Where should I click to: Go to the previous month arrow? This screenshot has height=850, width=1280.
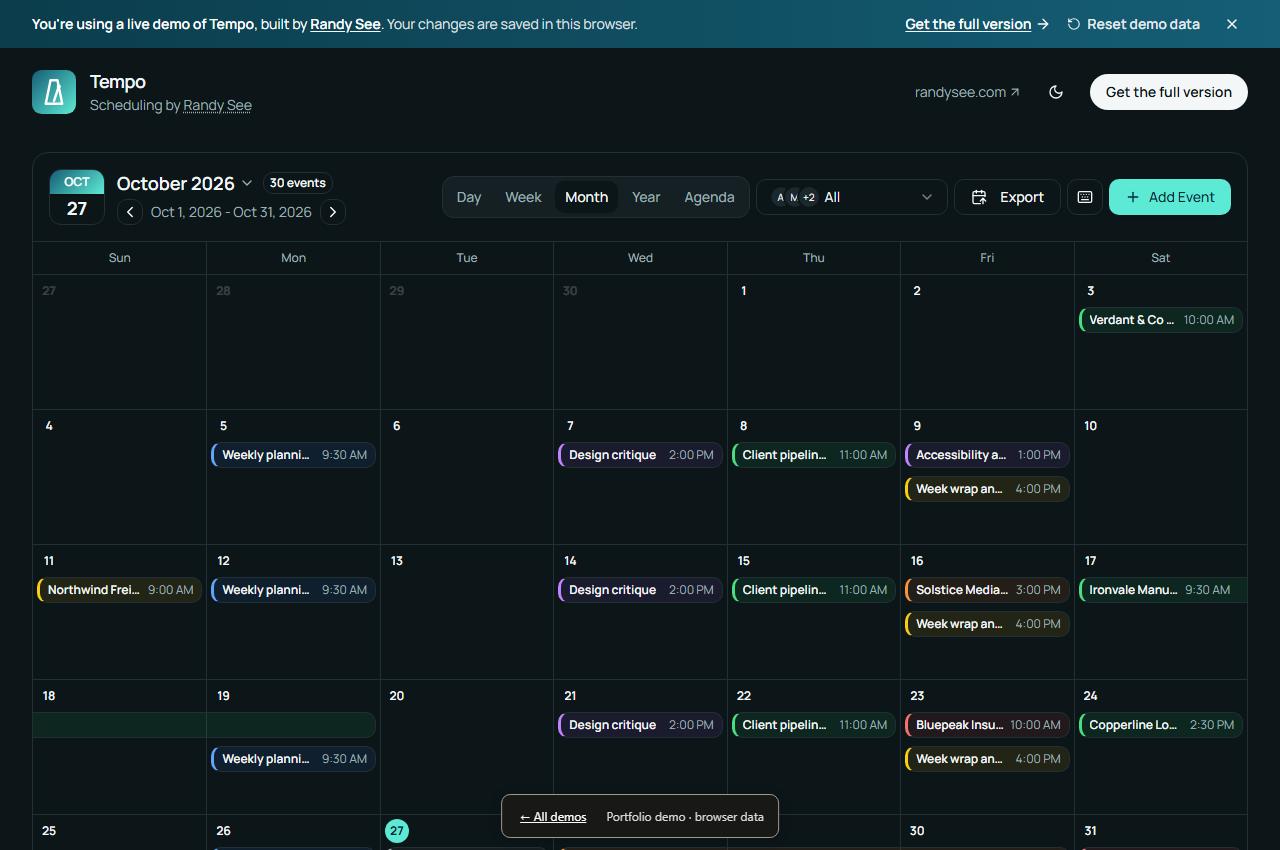(130, 212)
